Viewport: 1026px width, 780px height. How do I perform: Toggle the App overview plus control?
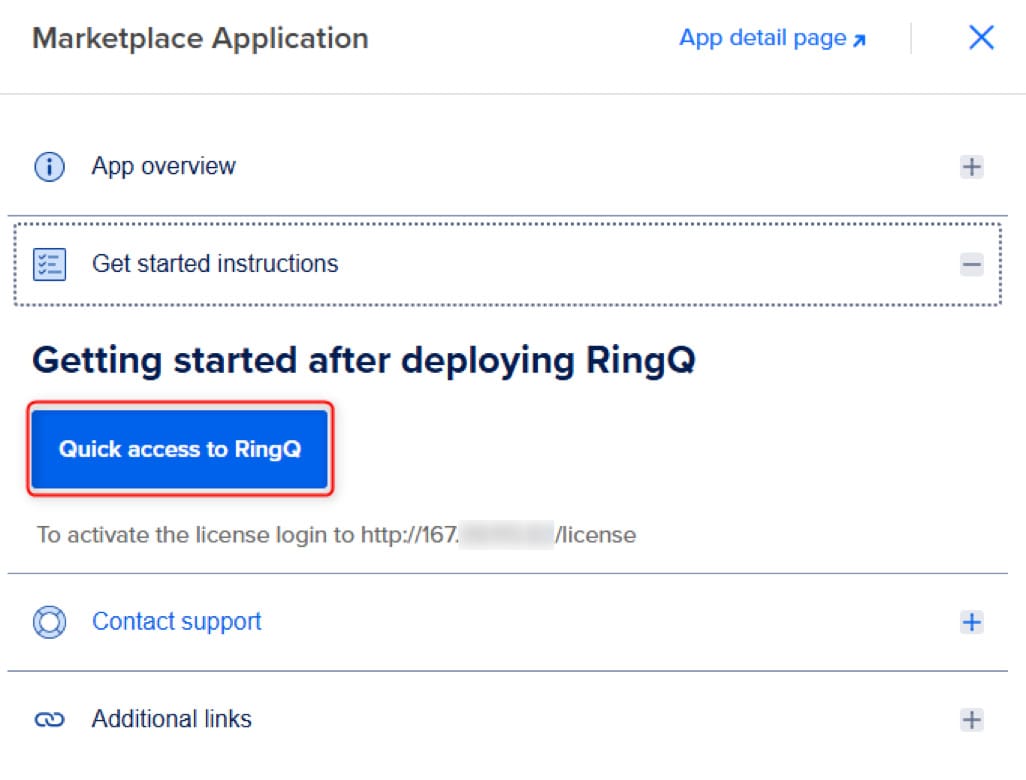point(971,166)
